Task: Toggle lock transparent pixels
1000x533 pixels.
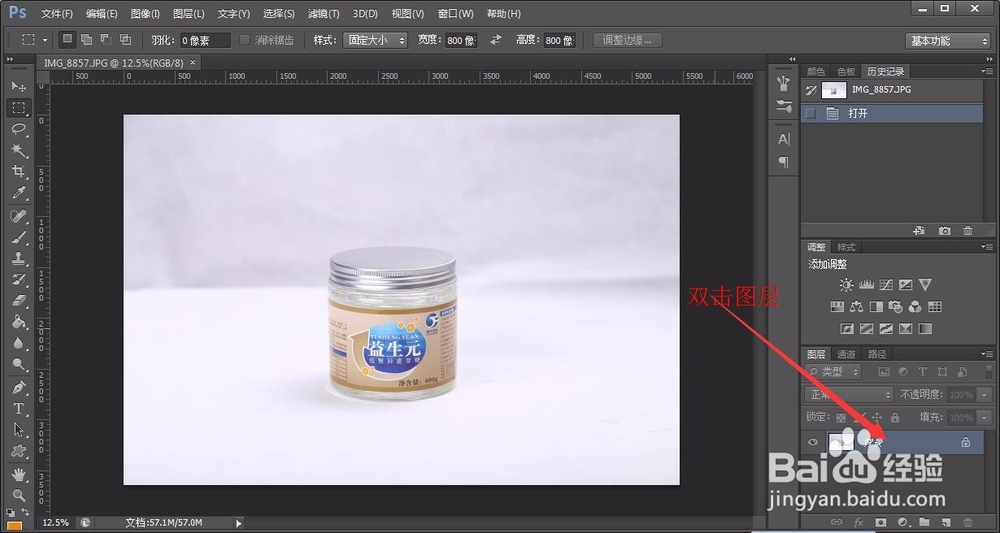Action: click(841, 418)
